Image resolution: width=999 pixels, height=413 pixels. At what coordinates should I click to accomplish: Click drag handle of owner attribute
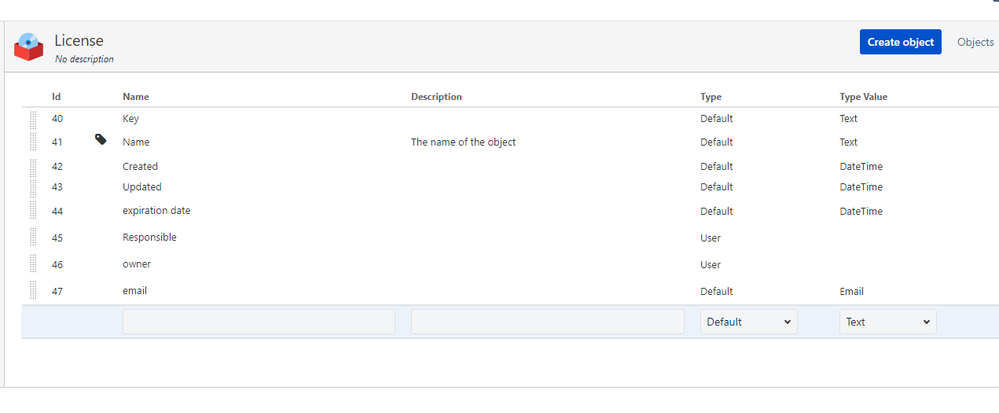(33, 264)
